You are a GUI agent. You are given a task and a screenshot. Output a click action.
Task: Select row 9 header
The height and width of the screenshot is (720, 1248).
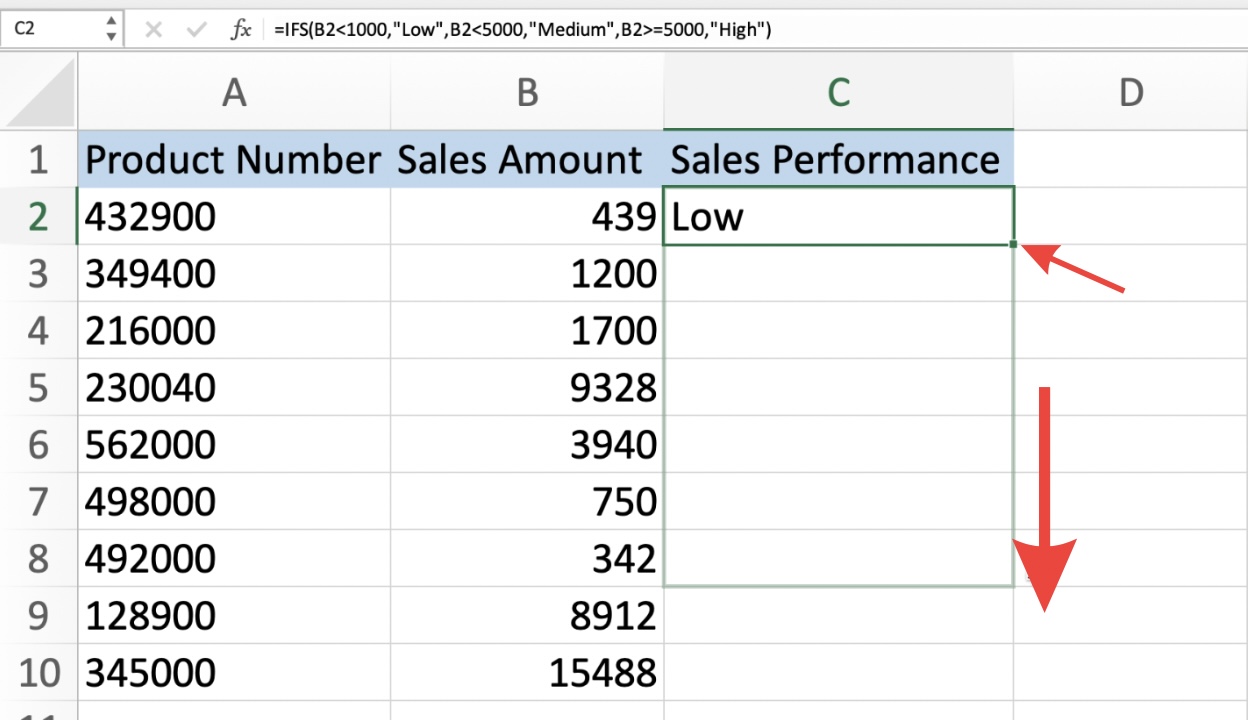[39, 615]
